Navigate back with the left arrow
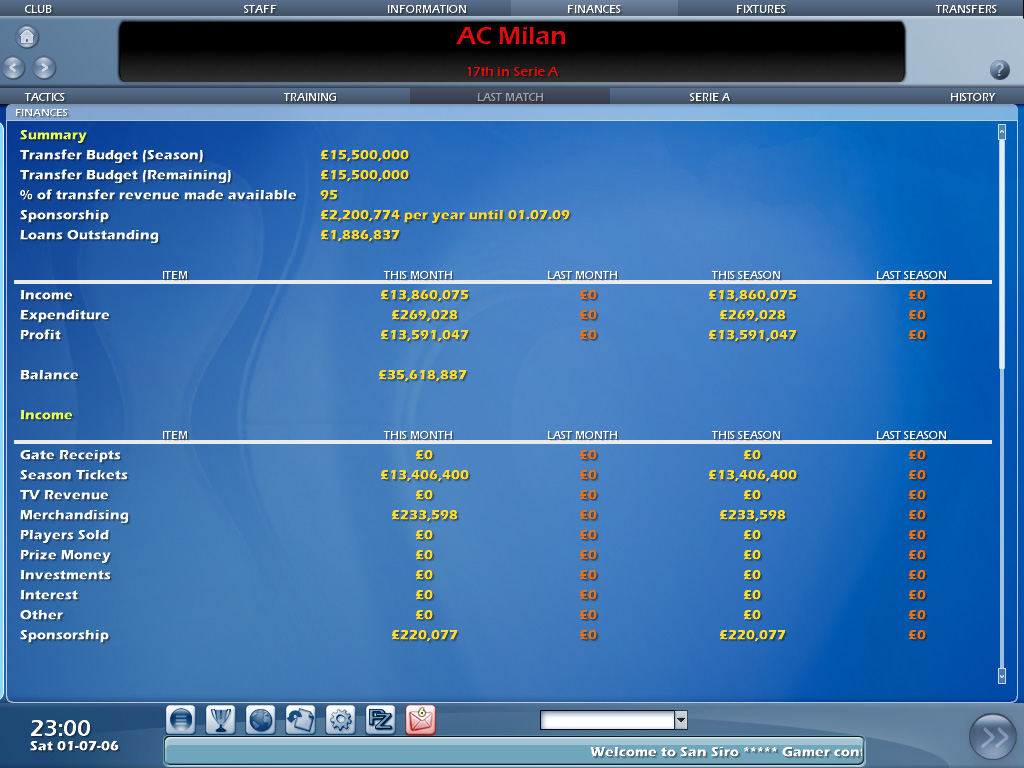 pyautogui.click(x=14, y=67)
